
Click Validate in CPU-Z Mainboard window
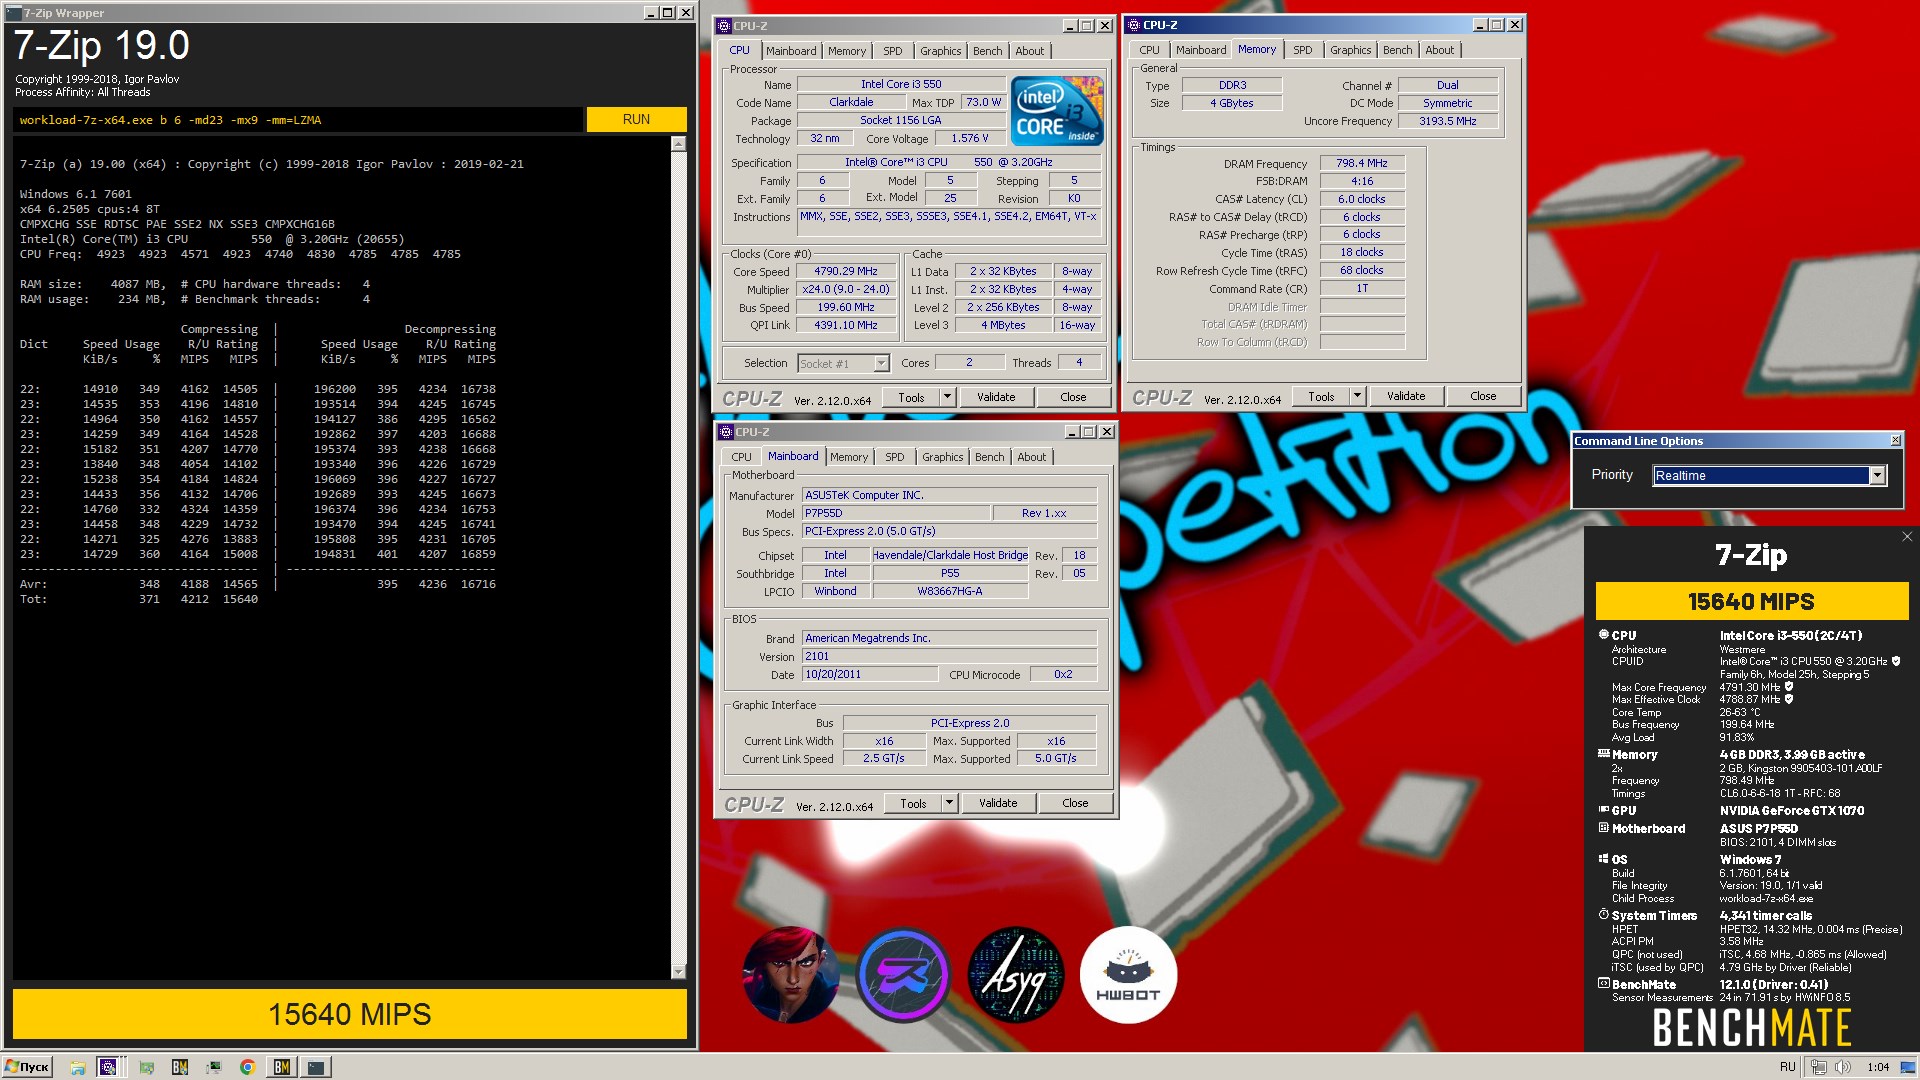[998, 803]
